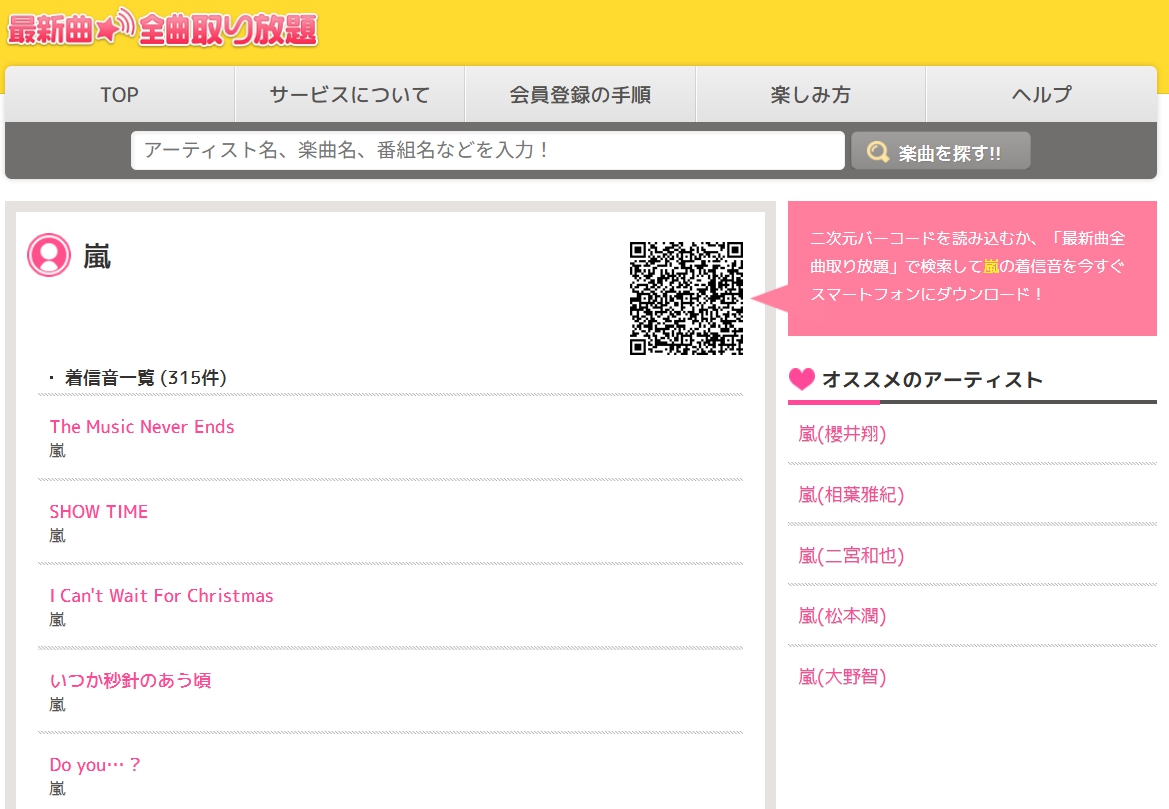Click the pink artist avatar icon beside 嵐
The height and width of the screenshot is (809, 1169).
click(49, 255)
